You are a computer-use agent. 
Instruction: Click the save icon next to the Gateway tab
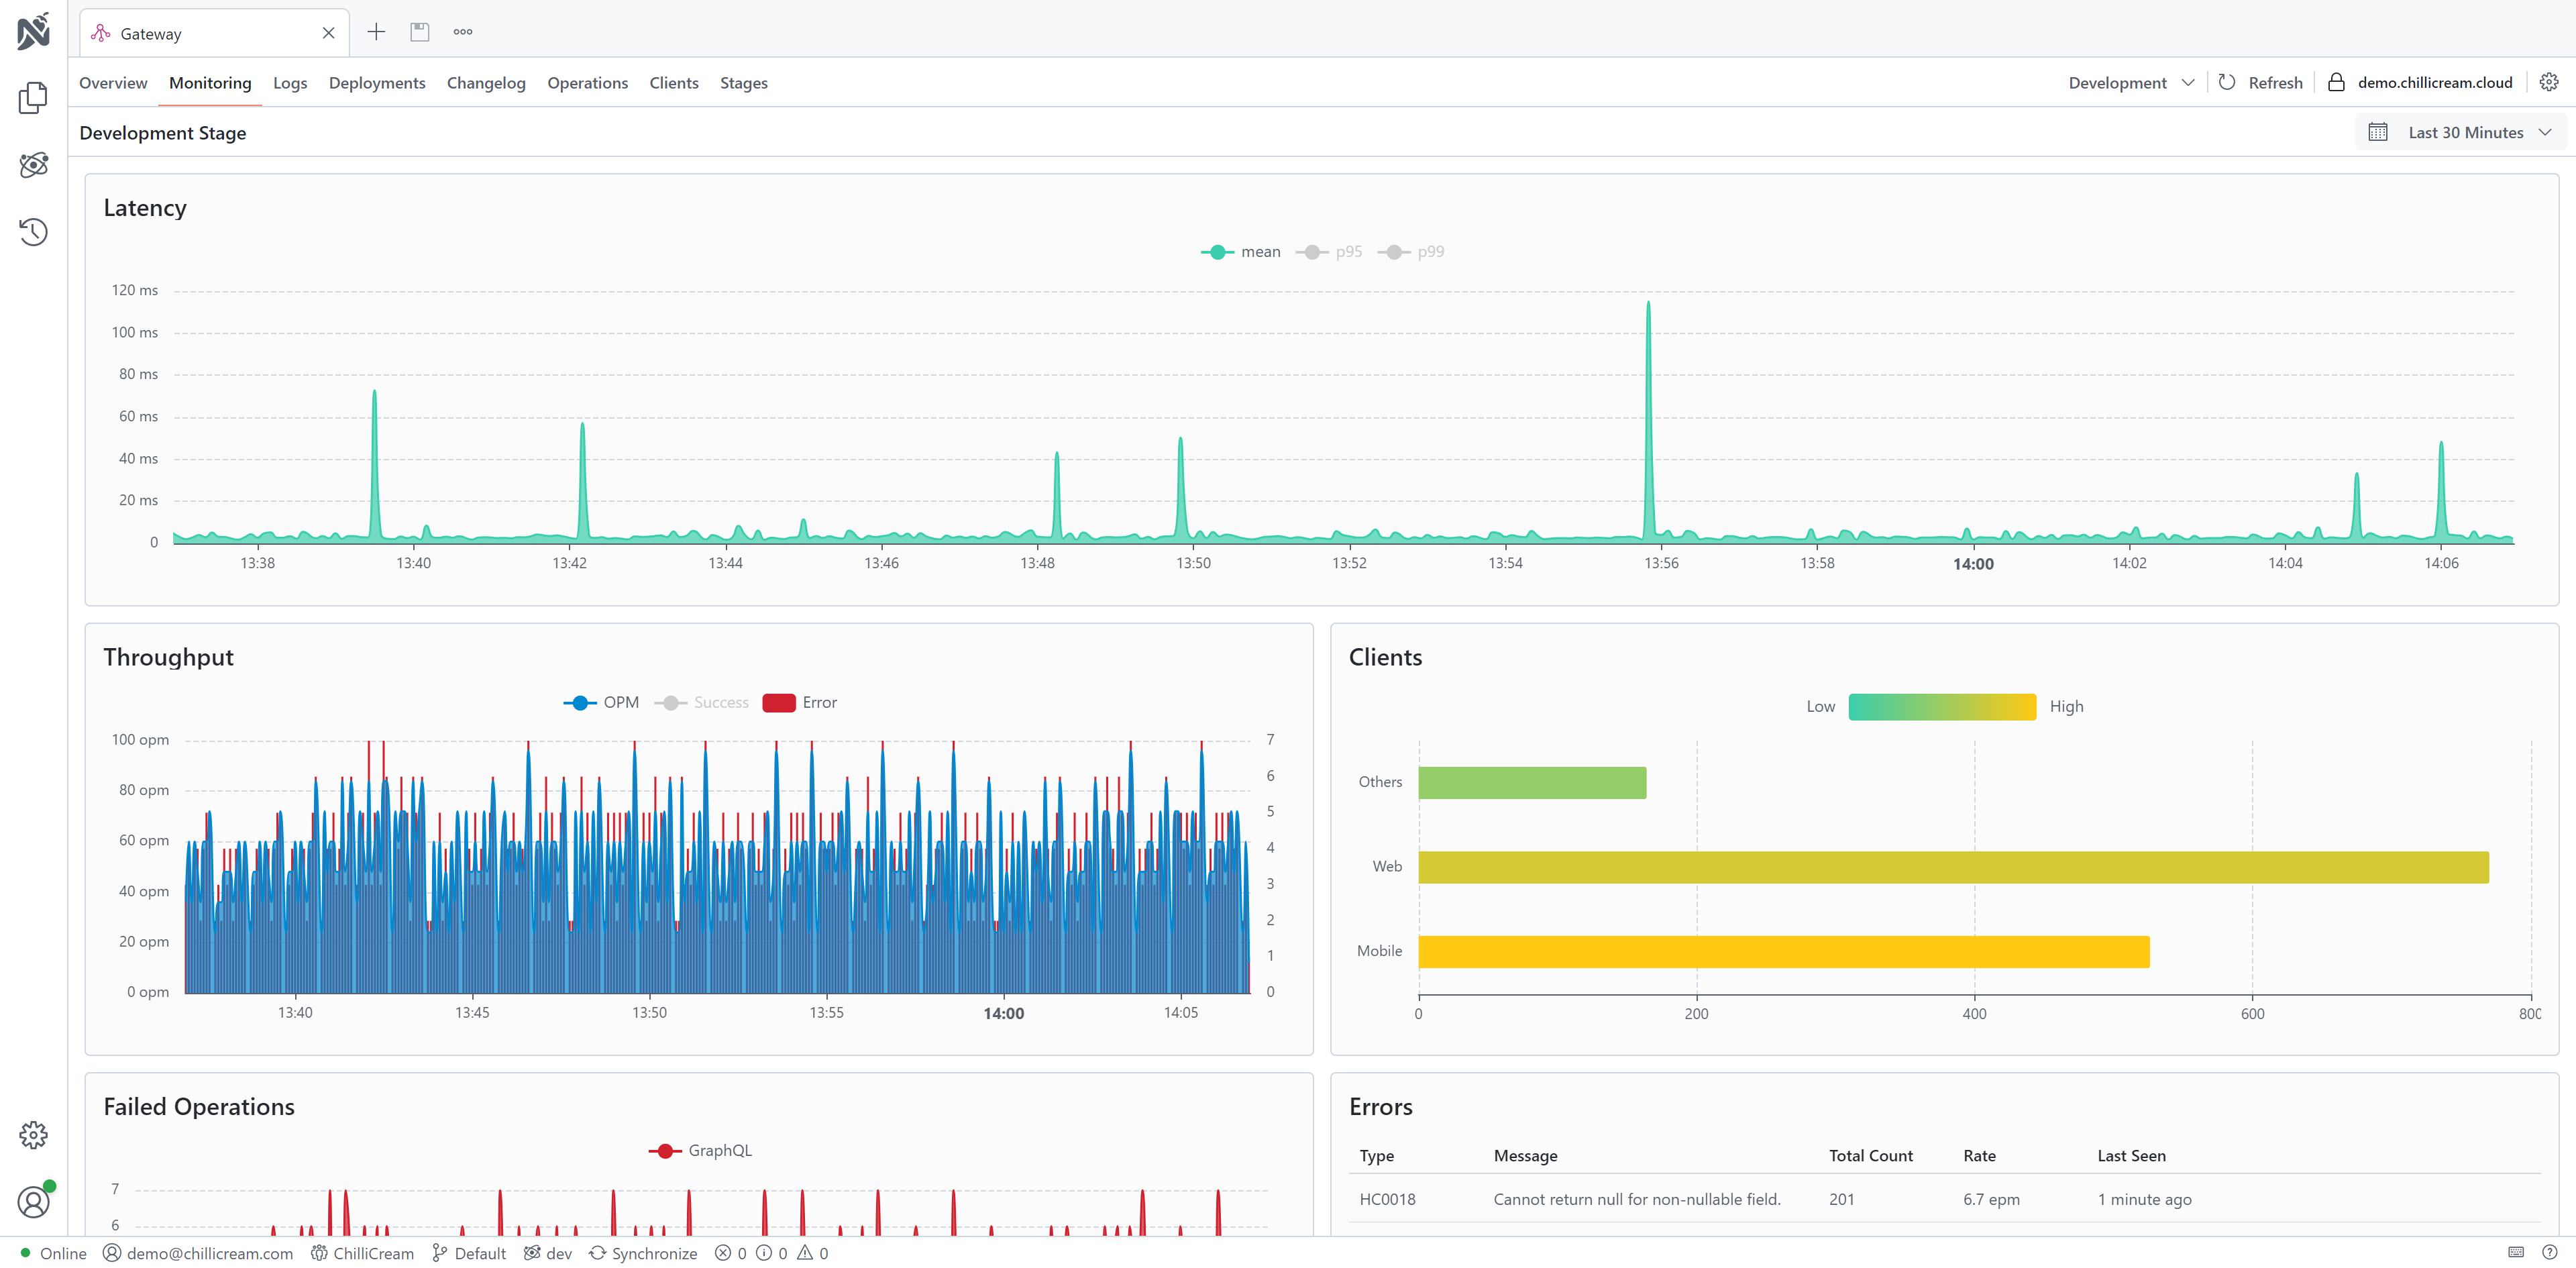coord(419,31)
